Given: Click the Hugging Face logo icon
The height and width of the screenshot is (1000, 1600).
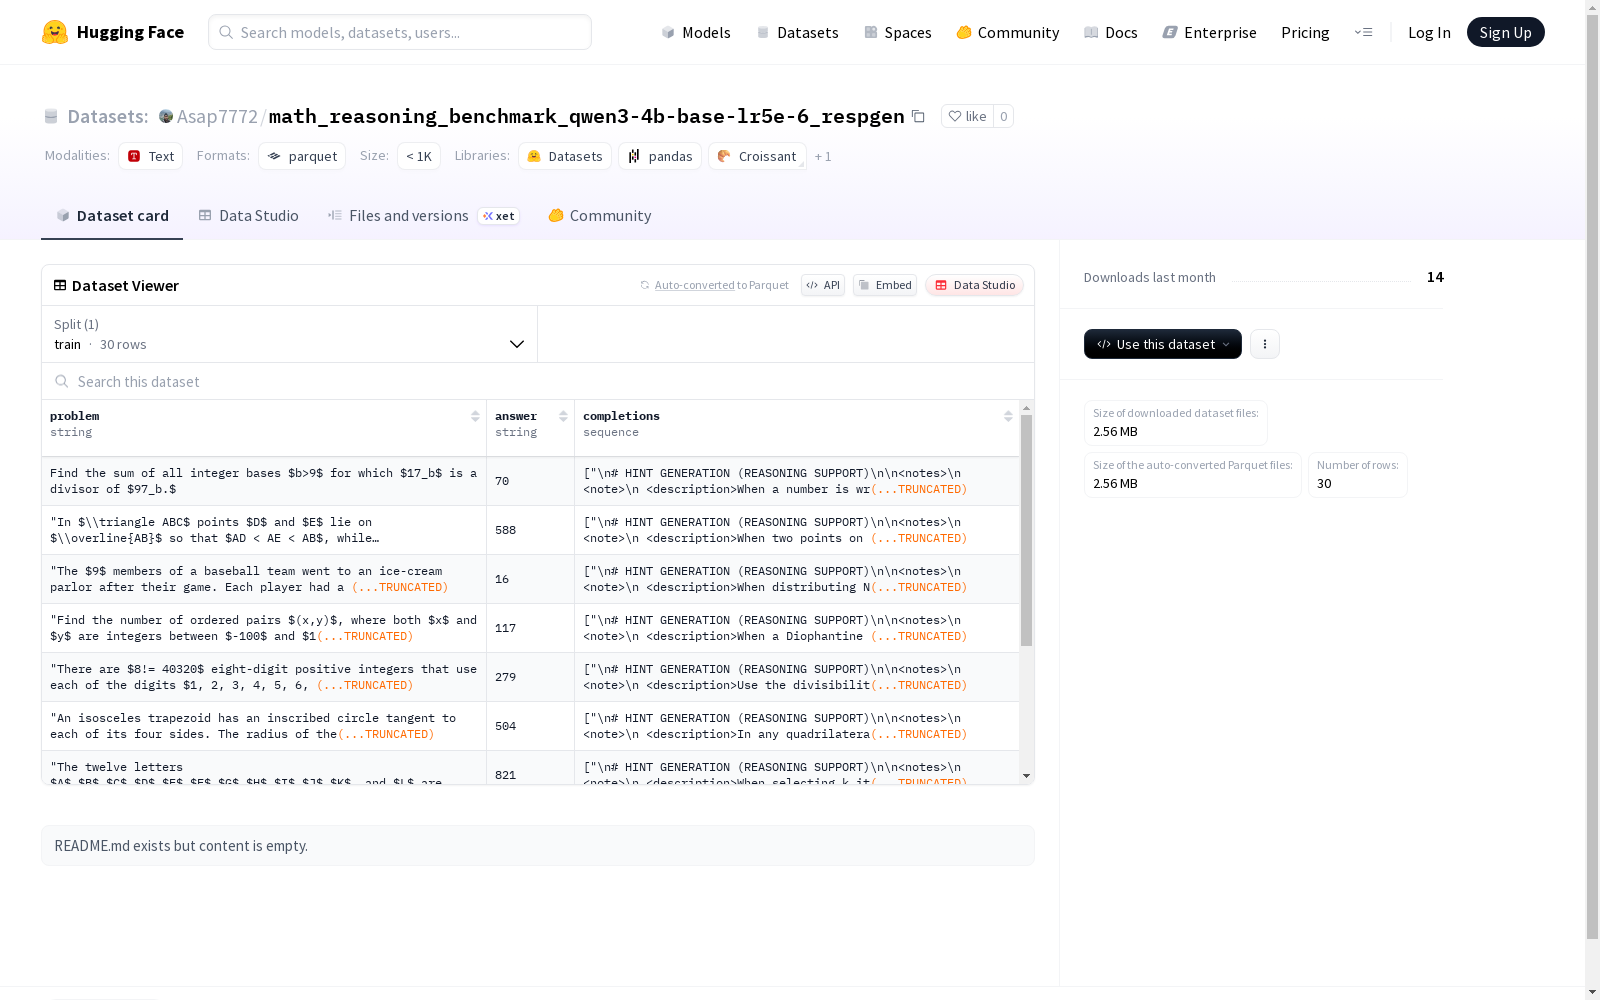Looking at the screenshot, I should click(55, 32).
